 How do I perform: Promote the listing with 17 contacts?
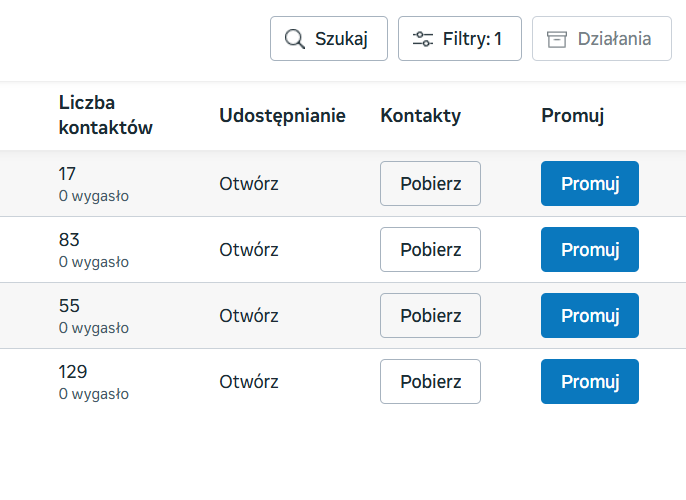point(590,184)
